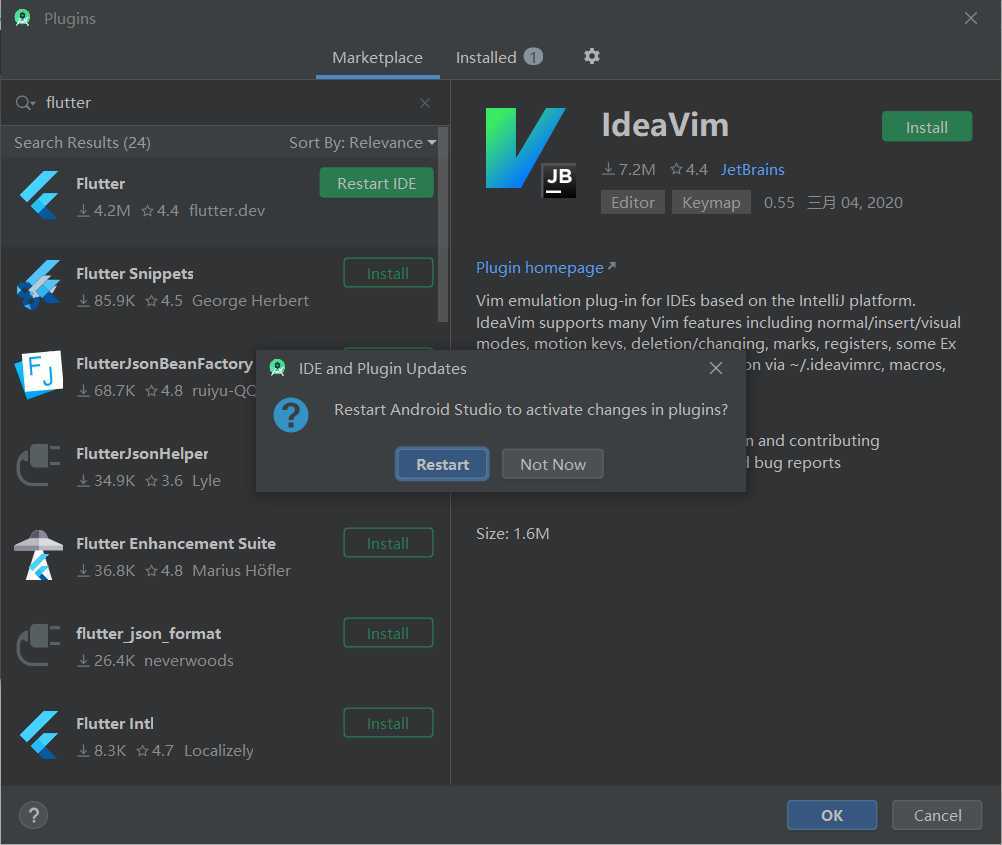Screen dimensions: 1002x845
Task: Open help with the question mark button
Action: (x=34, y=815)
